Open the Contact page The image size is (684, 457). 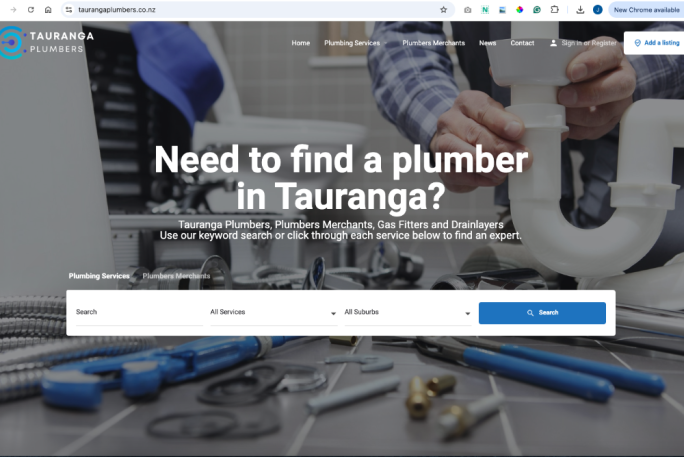pyautogui.click(x=522, y=43)
